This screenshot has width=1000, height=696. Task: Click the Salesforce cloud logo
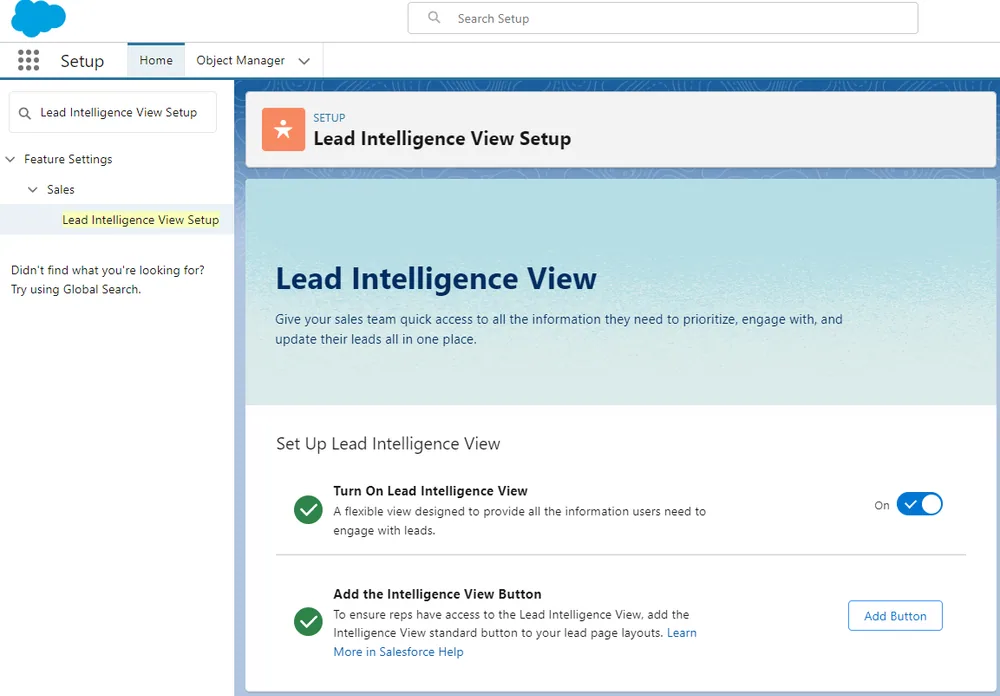pos(38,17)
